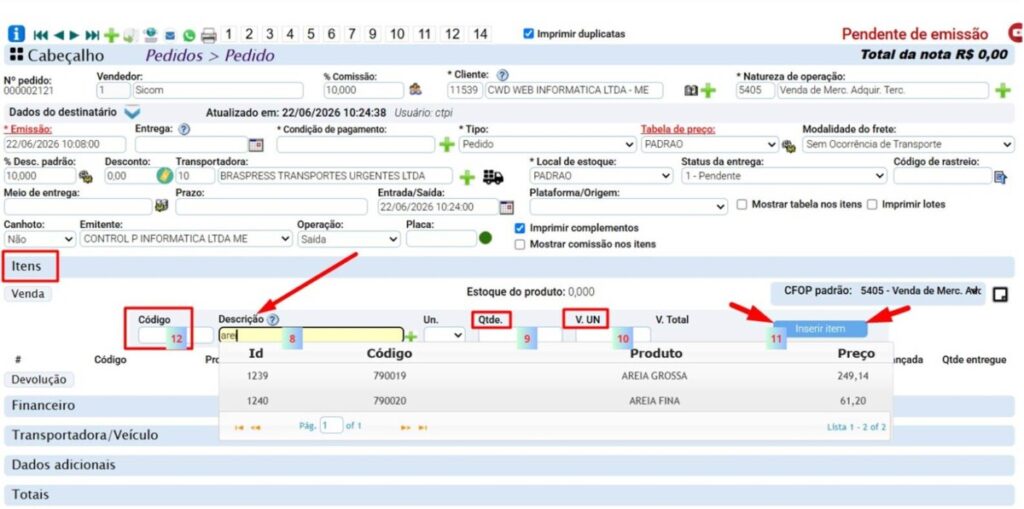Open the Un. unit dropdown
Viewport: 1024px width, 509px height.
(444, 335)
